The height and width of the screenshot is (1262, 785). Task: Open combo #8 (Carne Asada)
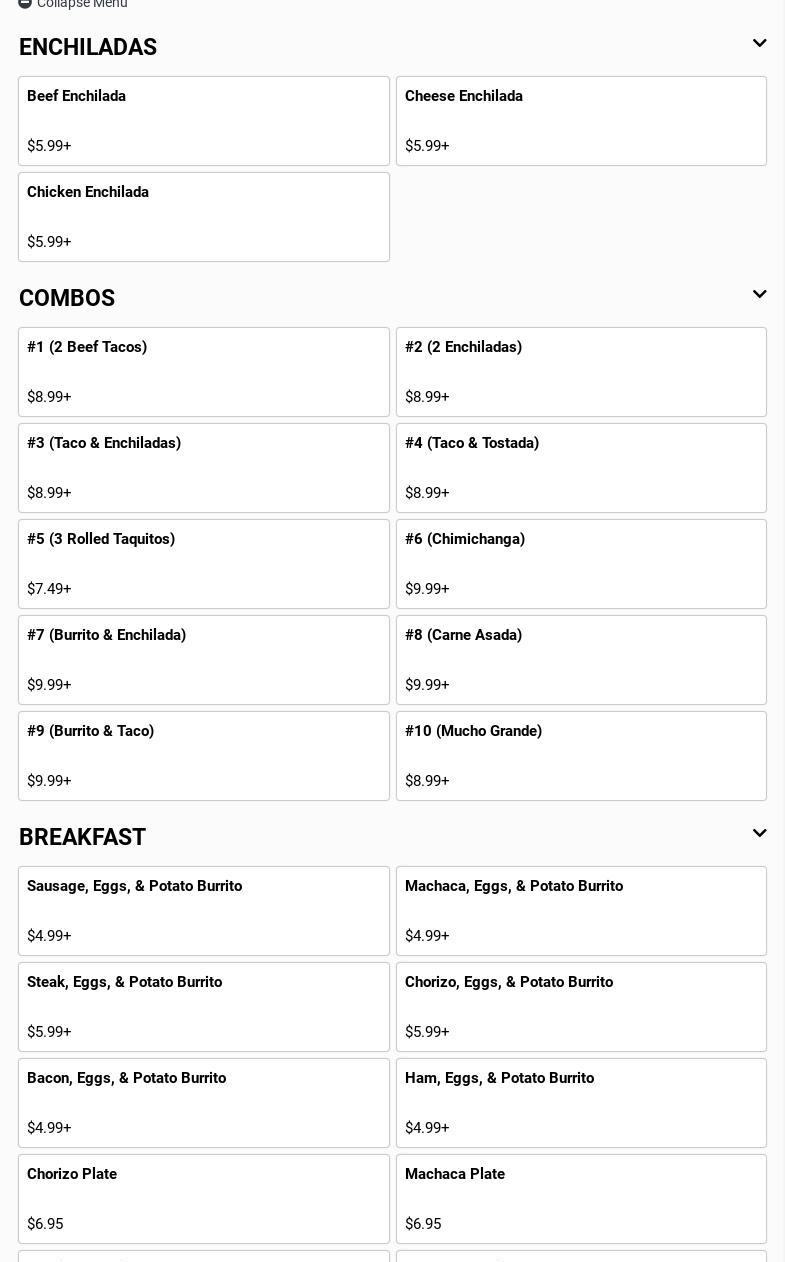click(x=581, y=660)
